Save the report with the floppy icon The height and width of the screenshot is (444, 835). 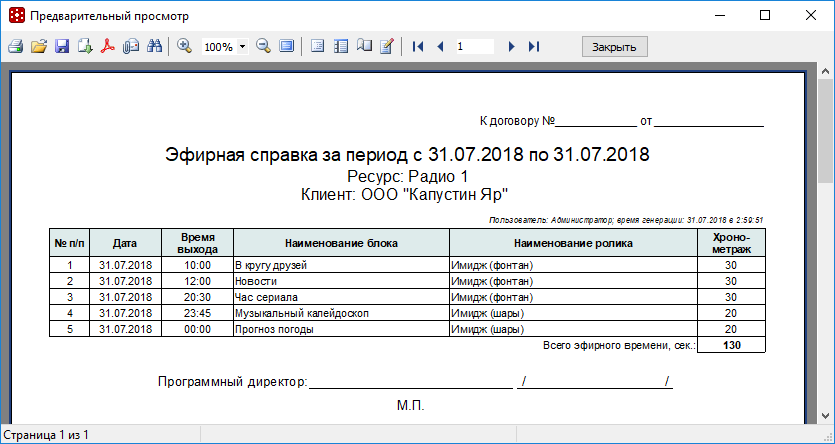tap(62, 46)
